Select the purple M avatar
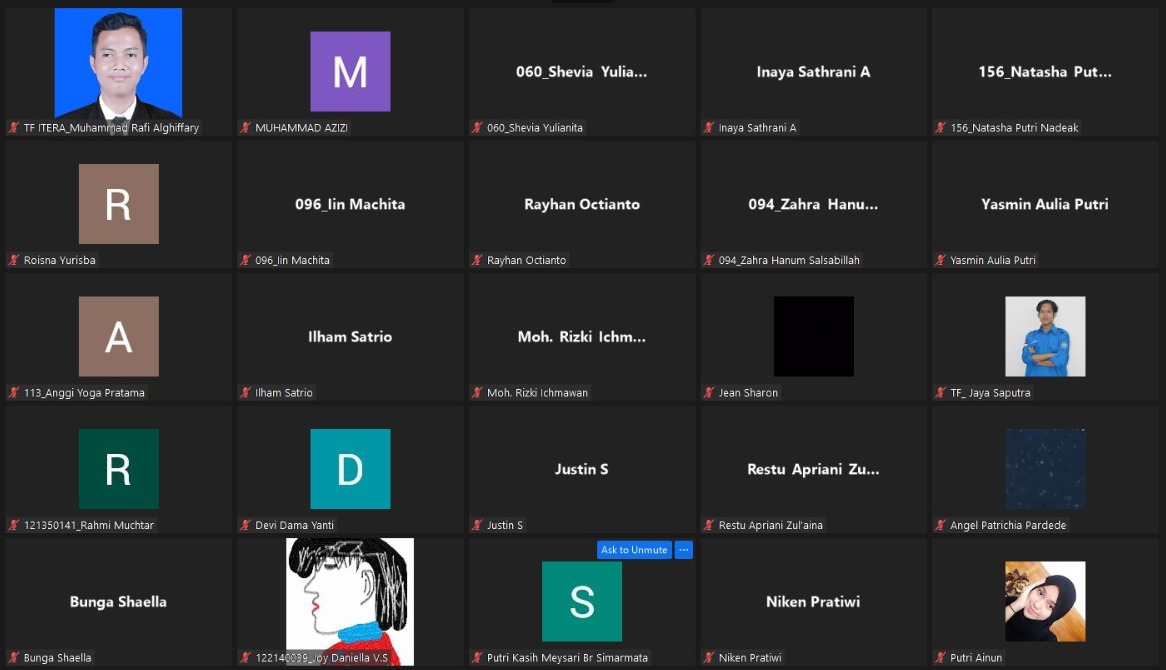The width and height of the screenshot is (1166, 670). point(350,71)
